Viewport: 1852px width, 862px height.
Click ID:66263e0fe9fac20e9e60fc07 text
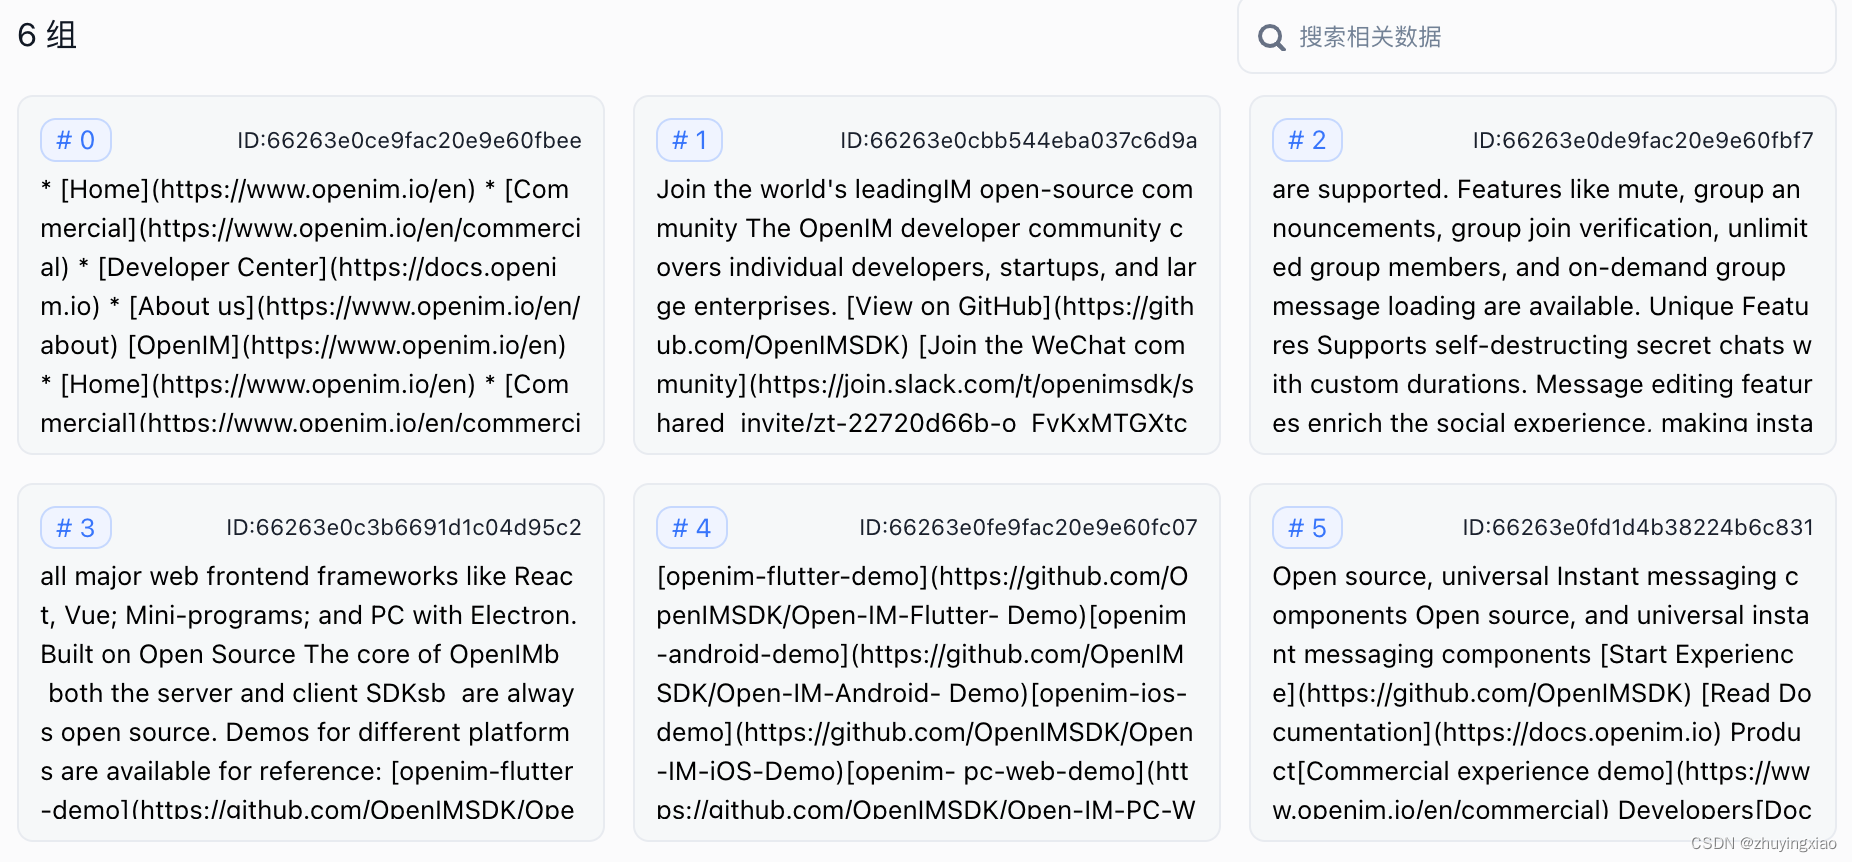[x=1028, y=528]
